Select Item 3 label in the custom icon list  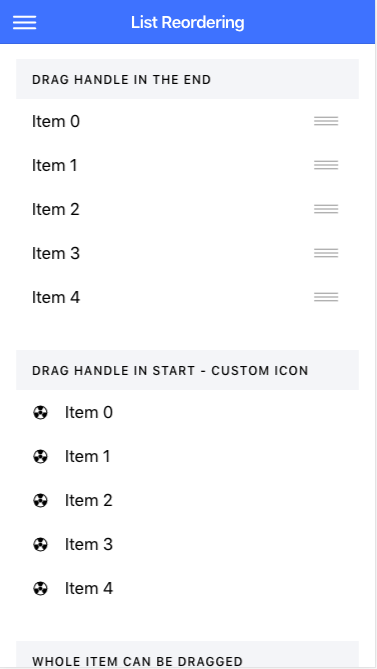(89, 544)
